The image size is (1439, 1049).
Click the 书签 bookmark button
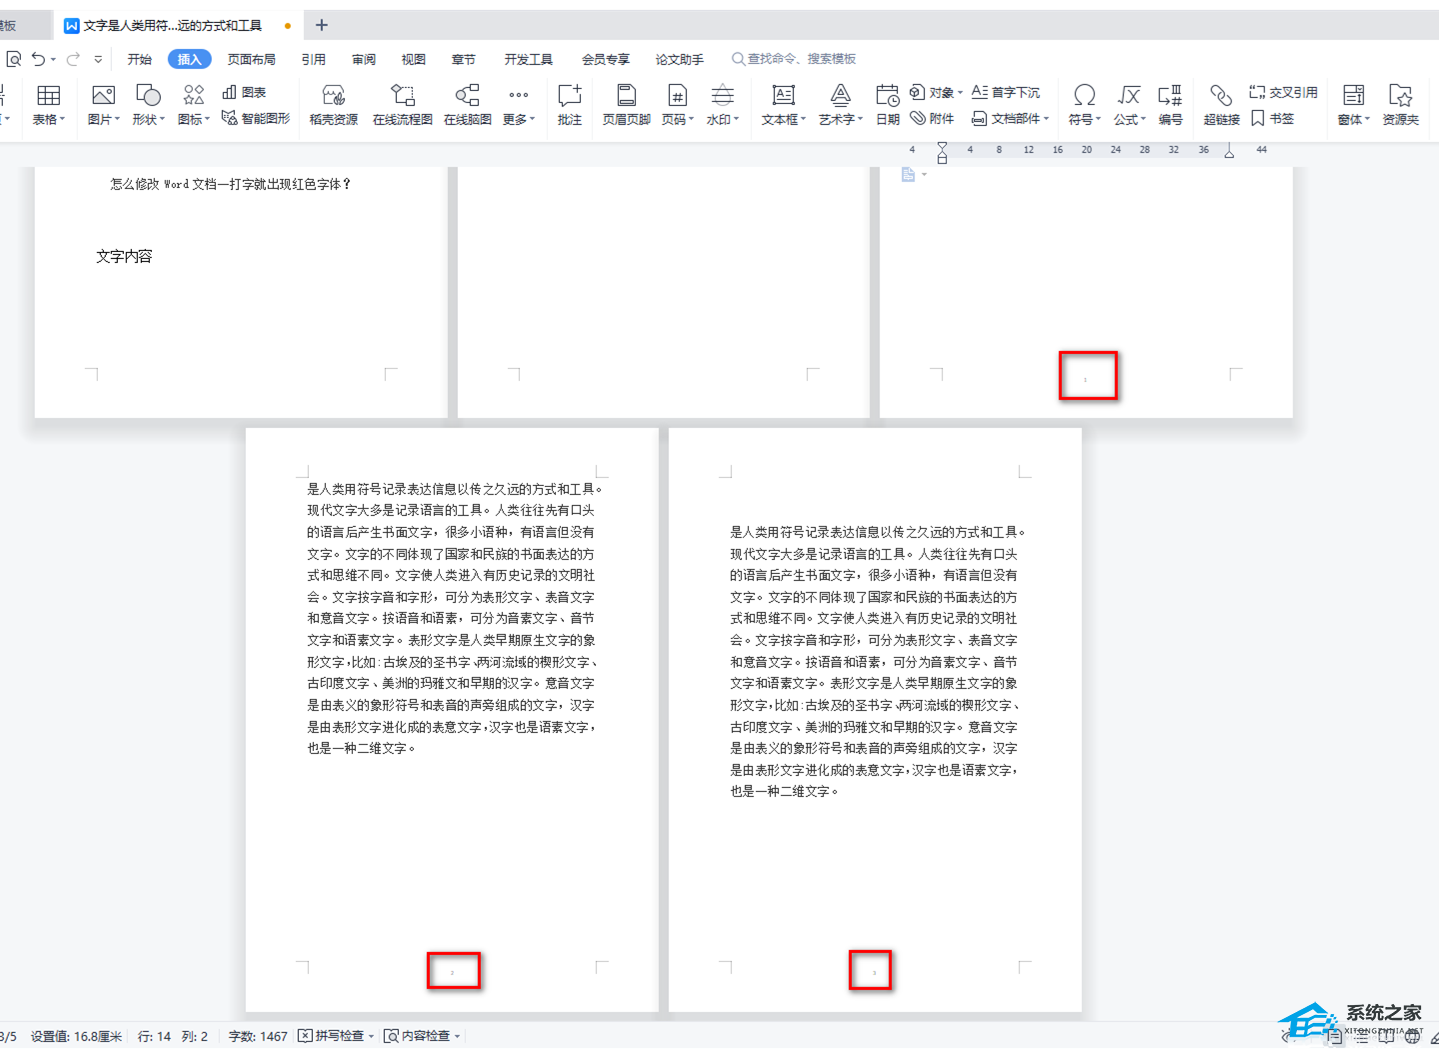tap(1272, 118)
